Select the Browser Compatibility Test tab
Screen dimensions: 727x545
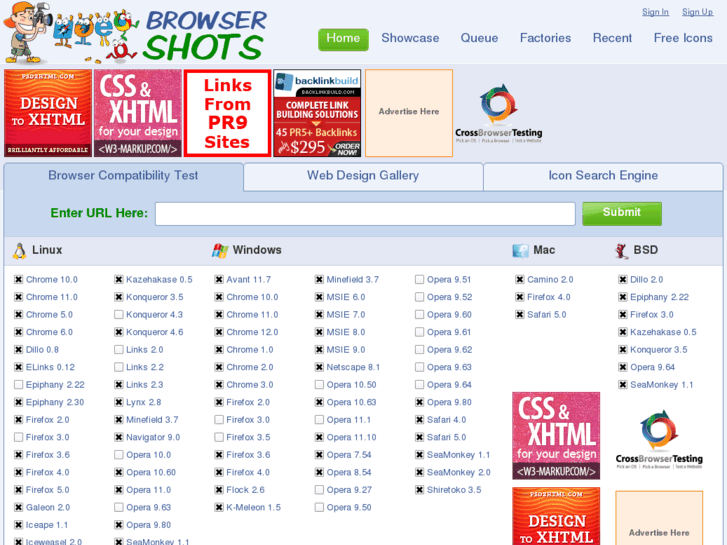point(123,176)
